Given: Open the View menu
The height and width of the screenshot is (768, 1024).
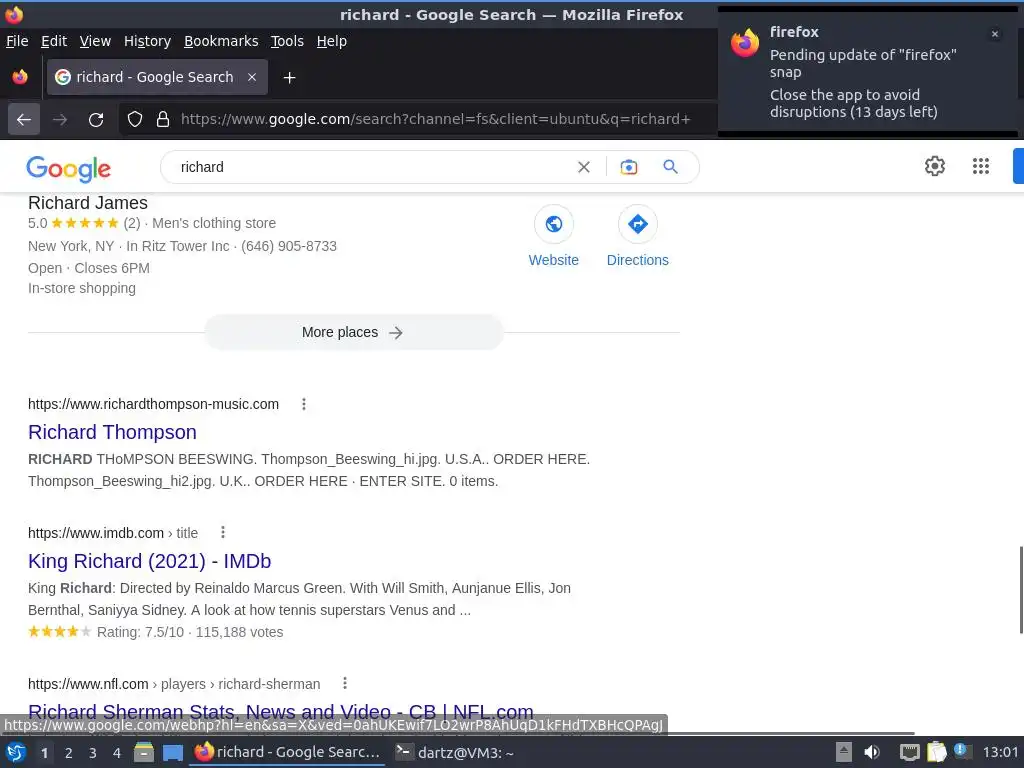Looking at the screenshot, I should pos(95,41).
